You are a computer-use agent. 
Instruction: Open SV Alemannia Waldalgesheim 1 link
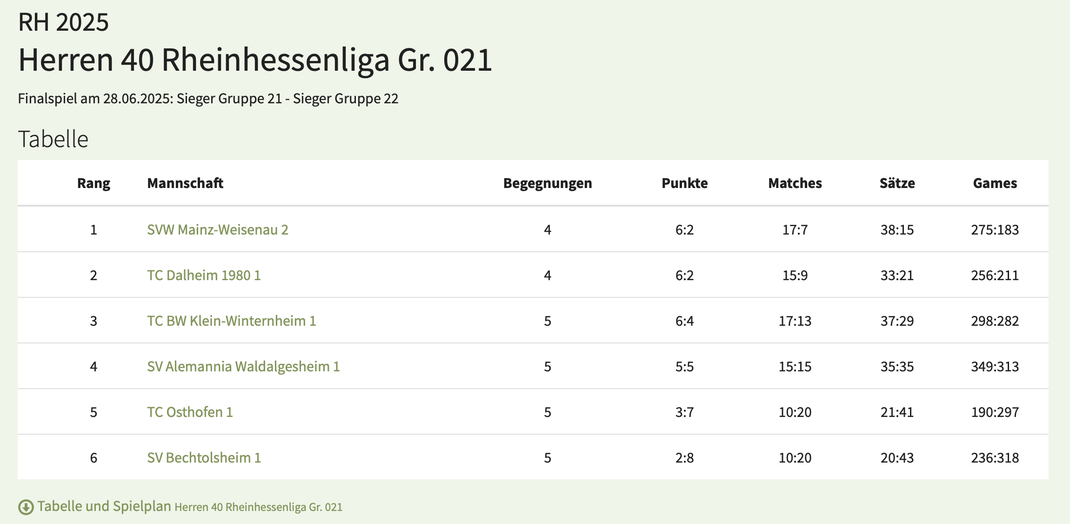click(x=244, y=366)
